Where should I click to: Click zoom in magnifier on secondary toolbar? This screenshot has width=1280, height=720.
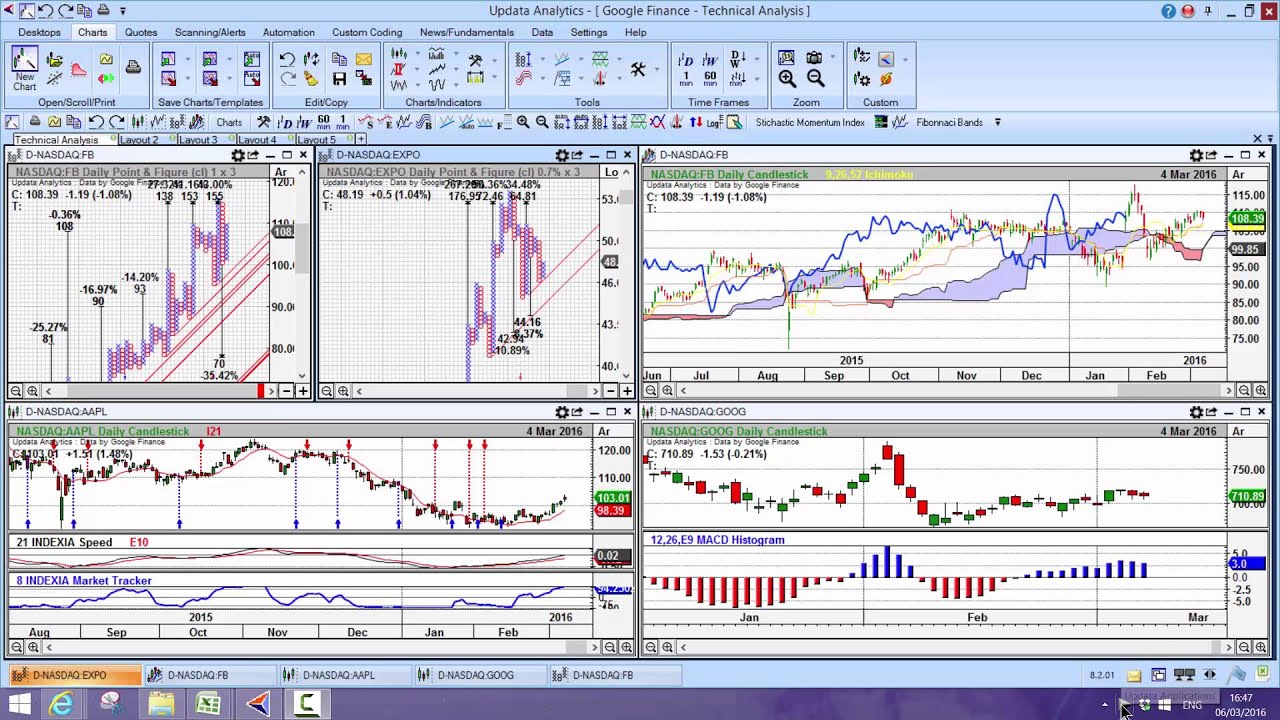click(523, 122)
